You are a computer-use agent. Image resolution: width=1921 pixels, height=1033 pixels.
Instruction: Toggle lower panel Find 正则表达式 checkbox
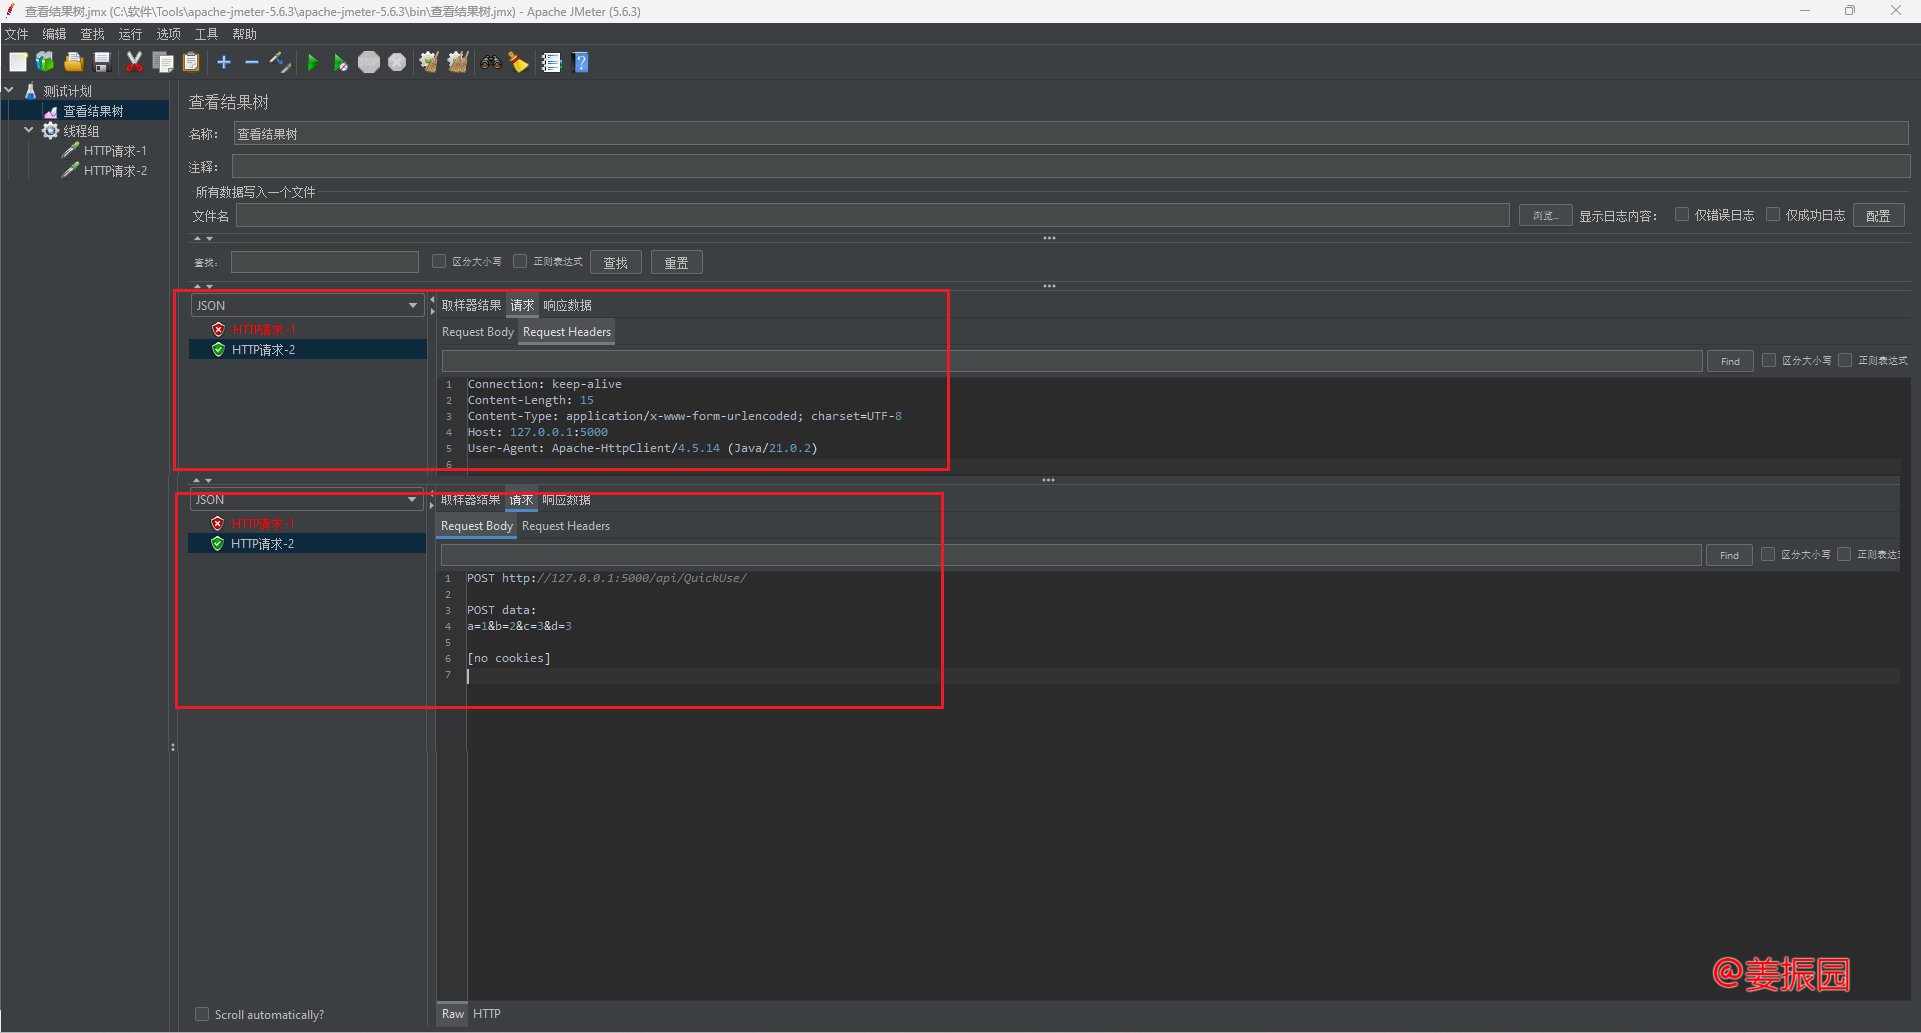point(1844,554)
